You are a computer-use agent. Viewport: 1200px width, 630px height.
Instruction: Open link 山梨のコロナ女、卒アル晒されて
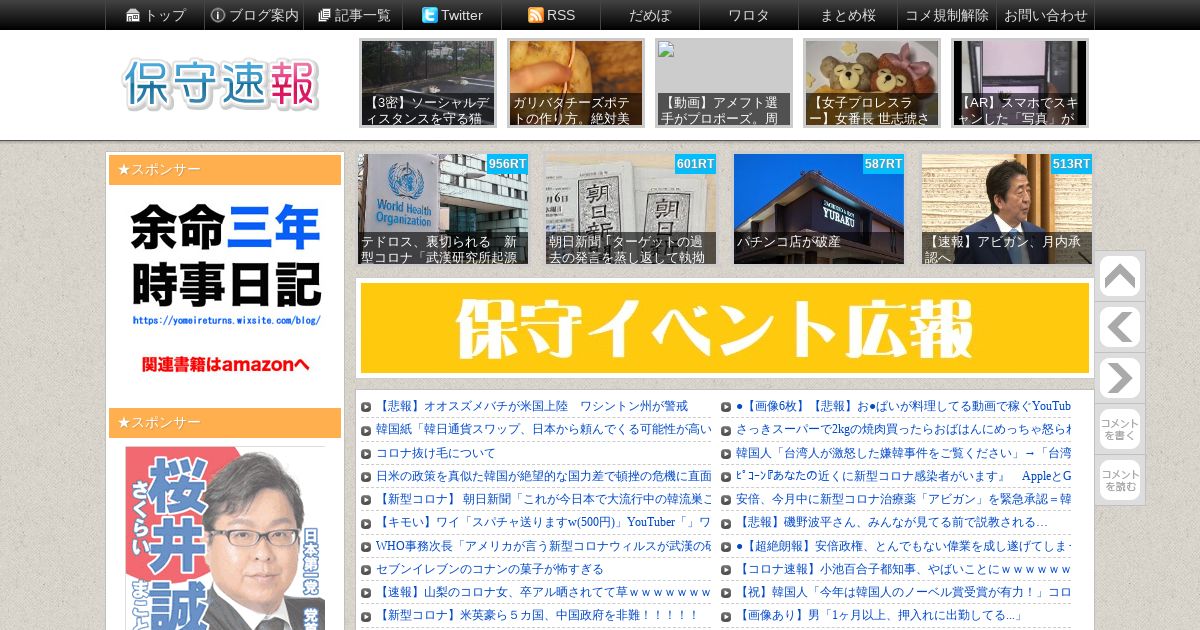click(x=543, y=592)
